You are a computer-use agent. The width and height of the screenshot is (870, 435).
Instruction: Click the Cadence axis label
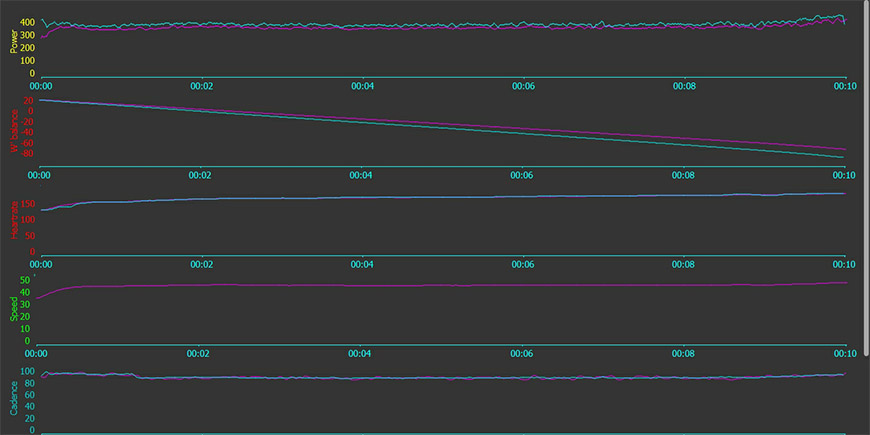click(x=14, y=397)
